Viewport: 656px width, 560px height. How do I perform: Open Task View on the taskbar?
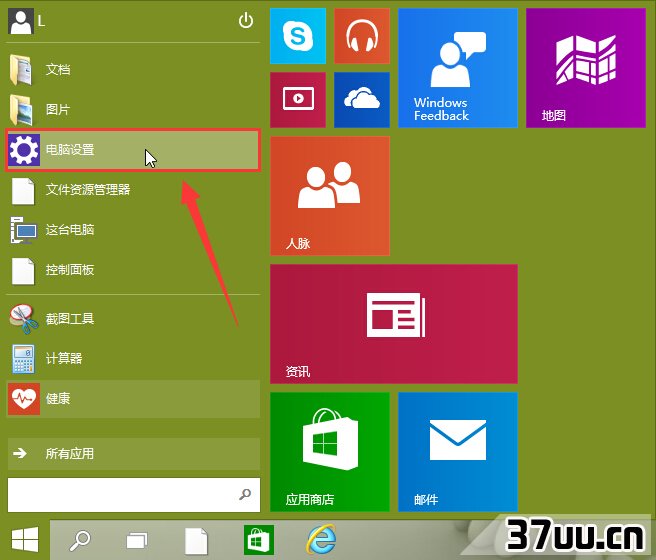pos(137,541)
